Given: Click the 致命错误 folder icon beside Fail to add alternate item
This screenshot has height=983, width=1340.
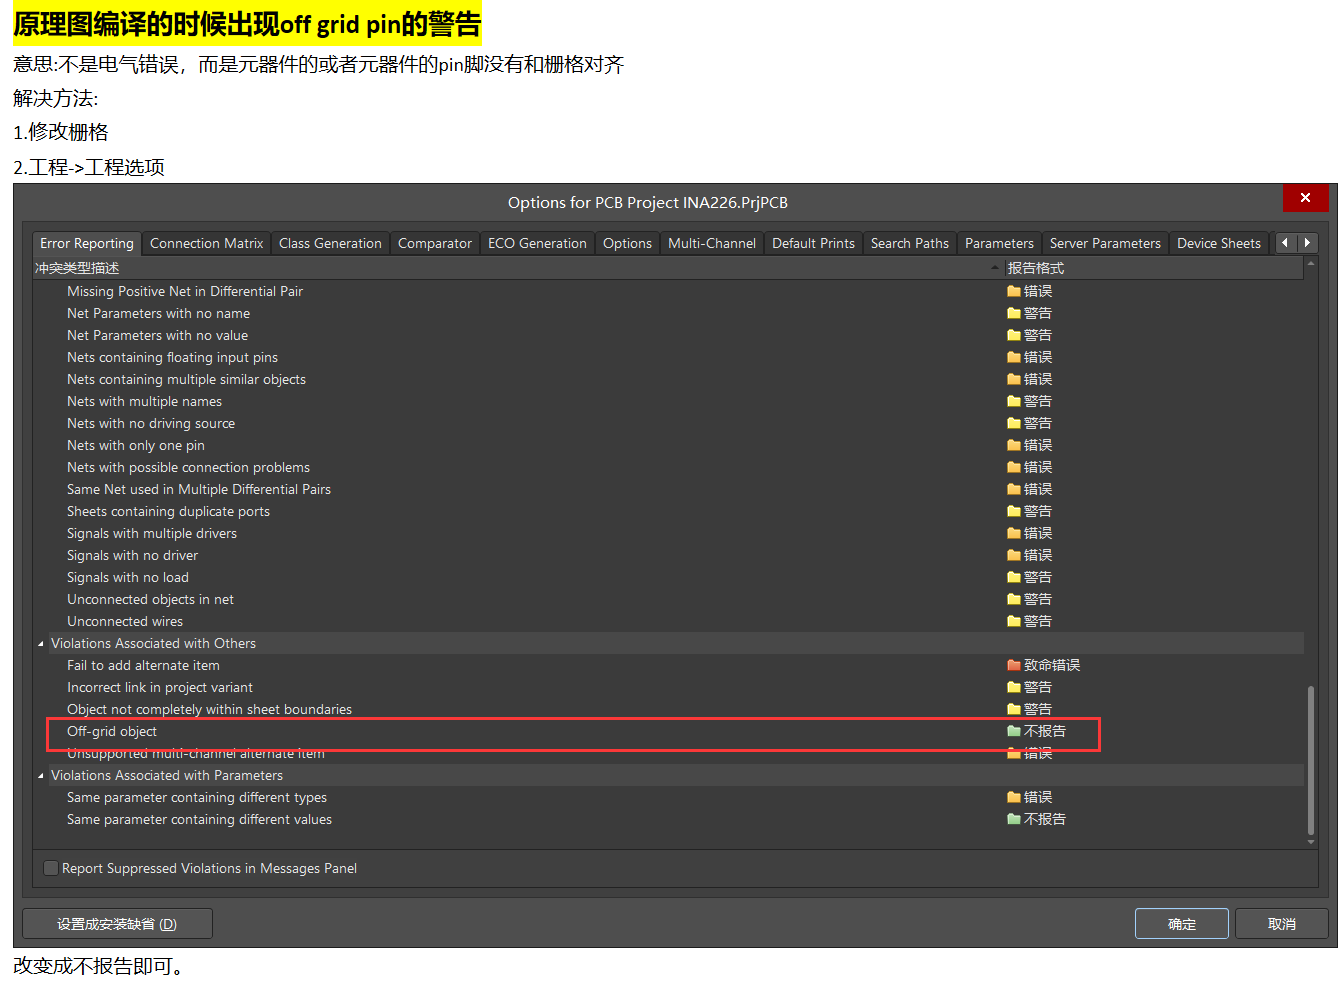Looking at the screenshot, I should pyautogui.click(x=1014, y=664).
